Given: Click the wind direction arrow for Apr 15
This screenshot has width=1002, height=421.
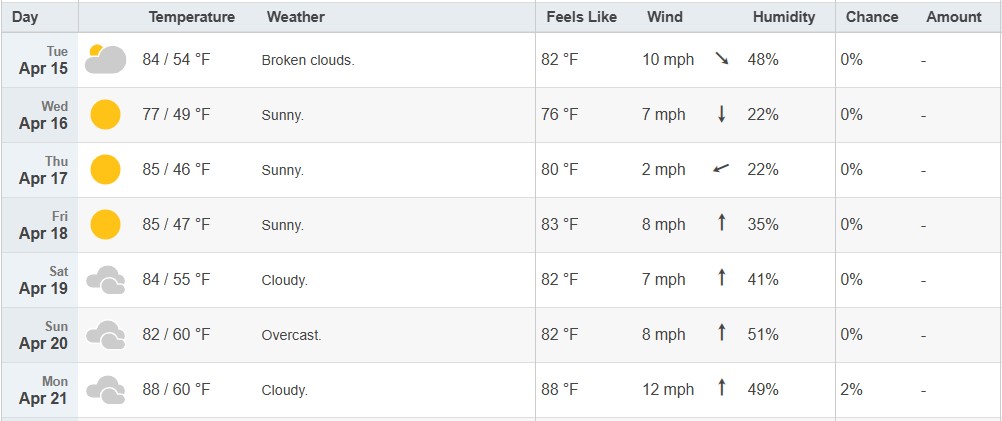Looking at the screenshot, I should click(x=722, y=59).
